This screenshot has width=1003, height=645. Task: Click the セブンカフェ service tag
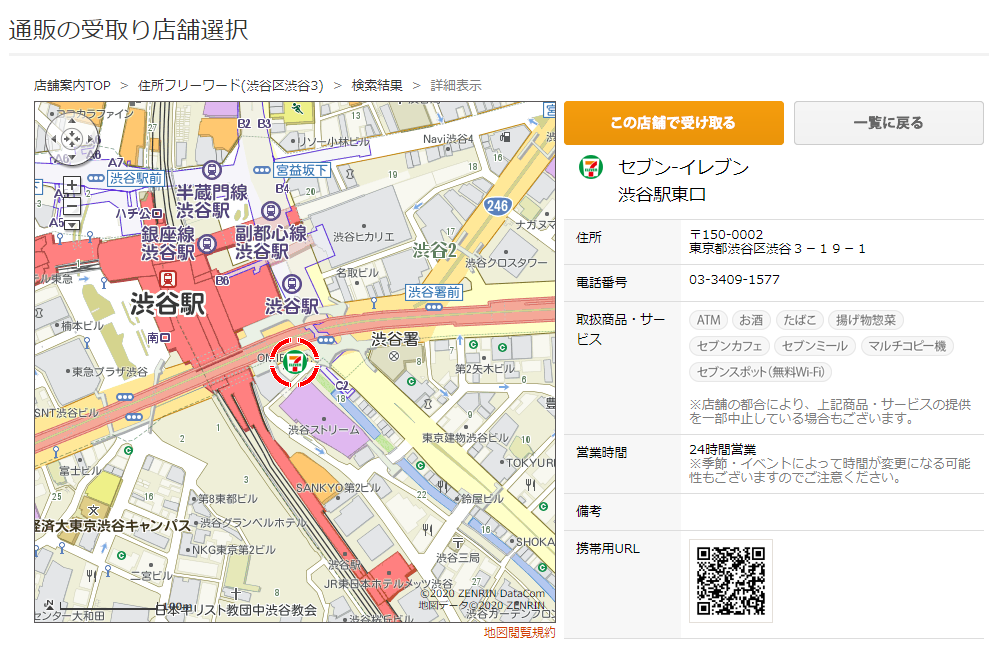point(730,346)
